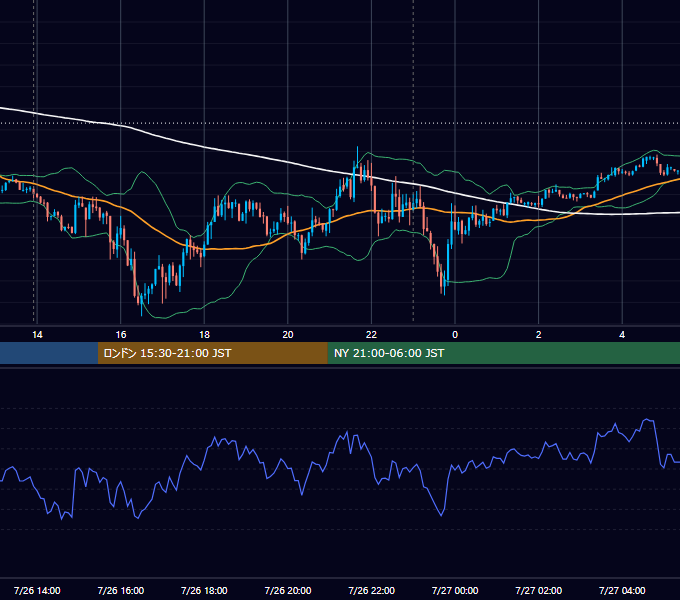Click the 7/26 18:00 date label
Screen dimensions: 680x600
(204, 590)
